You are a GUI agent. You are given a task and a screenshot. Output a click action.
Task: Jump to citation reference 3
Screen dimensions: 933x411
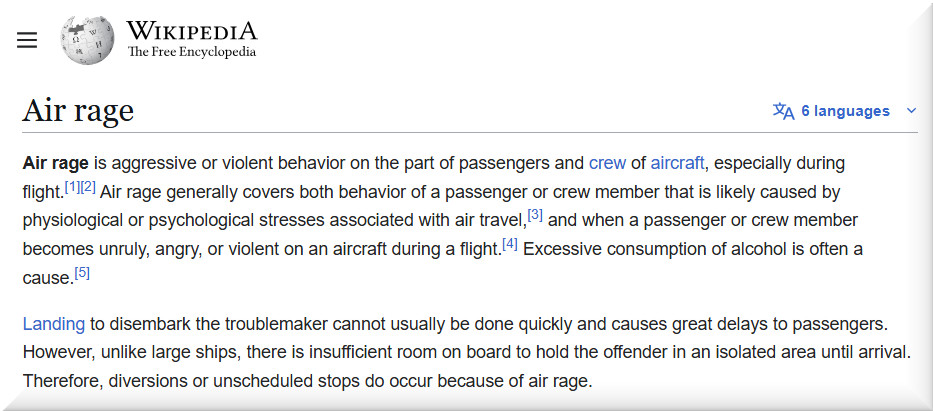pos(535,215)
